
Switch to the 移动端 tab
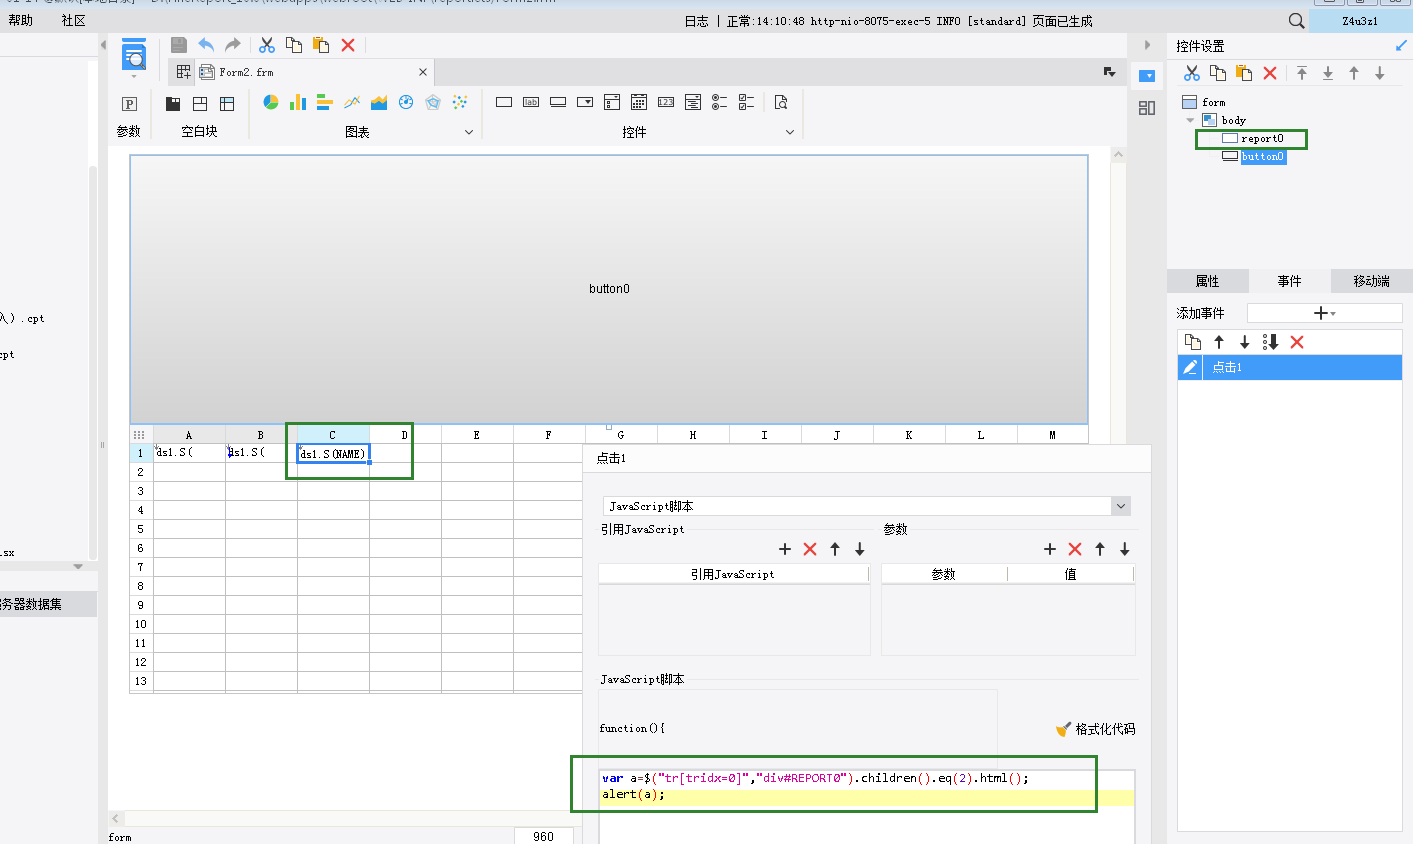1372,281
